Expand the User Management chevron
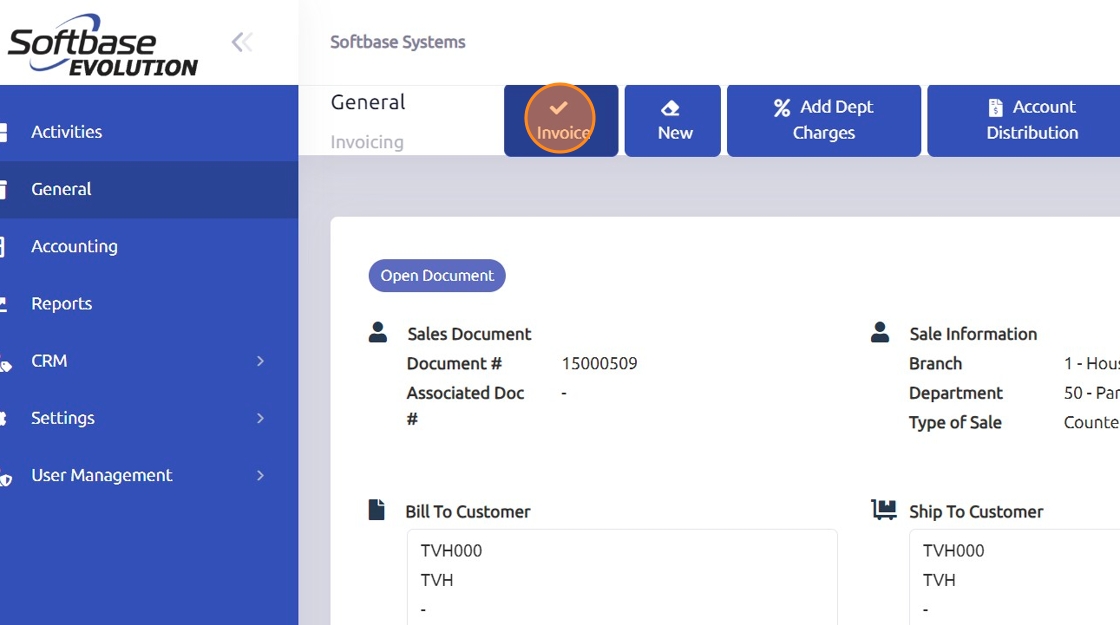 click(260, 475)
